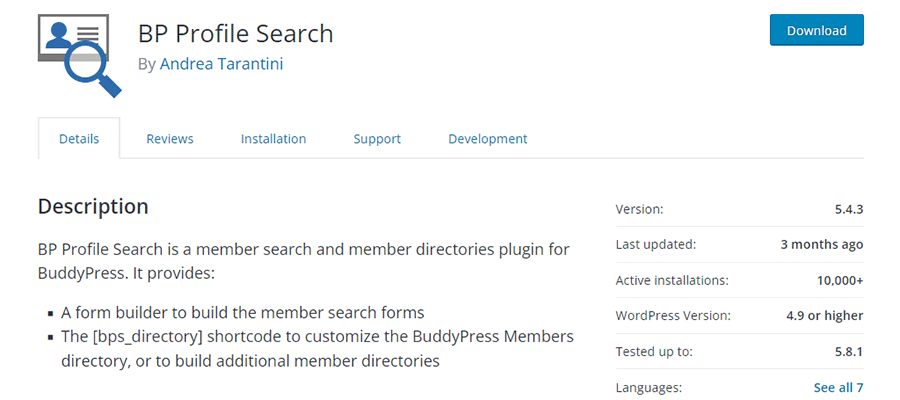This screenshot has height=400, width=900.
Task: Switch to the Details tab
Action: (79, 139)
